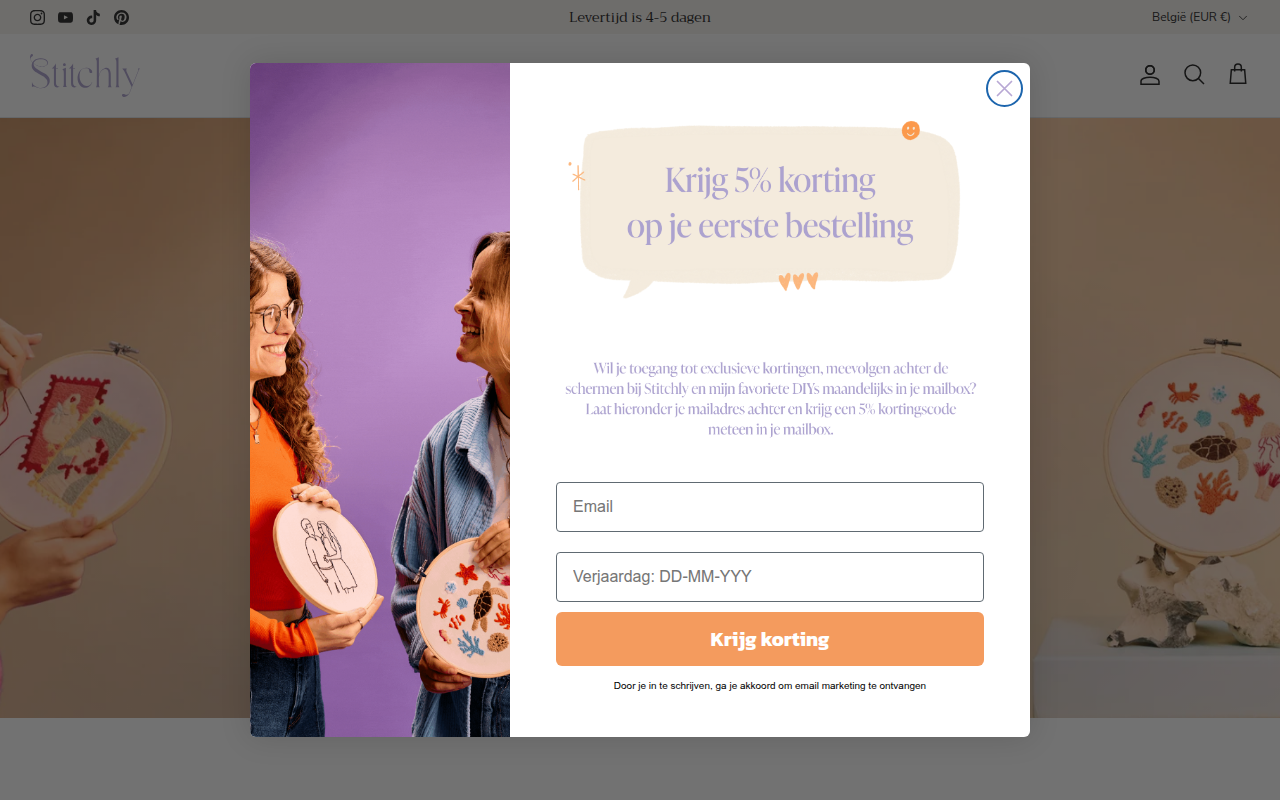Open the Instagram social link

pos(37,17)
